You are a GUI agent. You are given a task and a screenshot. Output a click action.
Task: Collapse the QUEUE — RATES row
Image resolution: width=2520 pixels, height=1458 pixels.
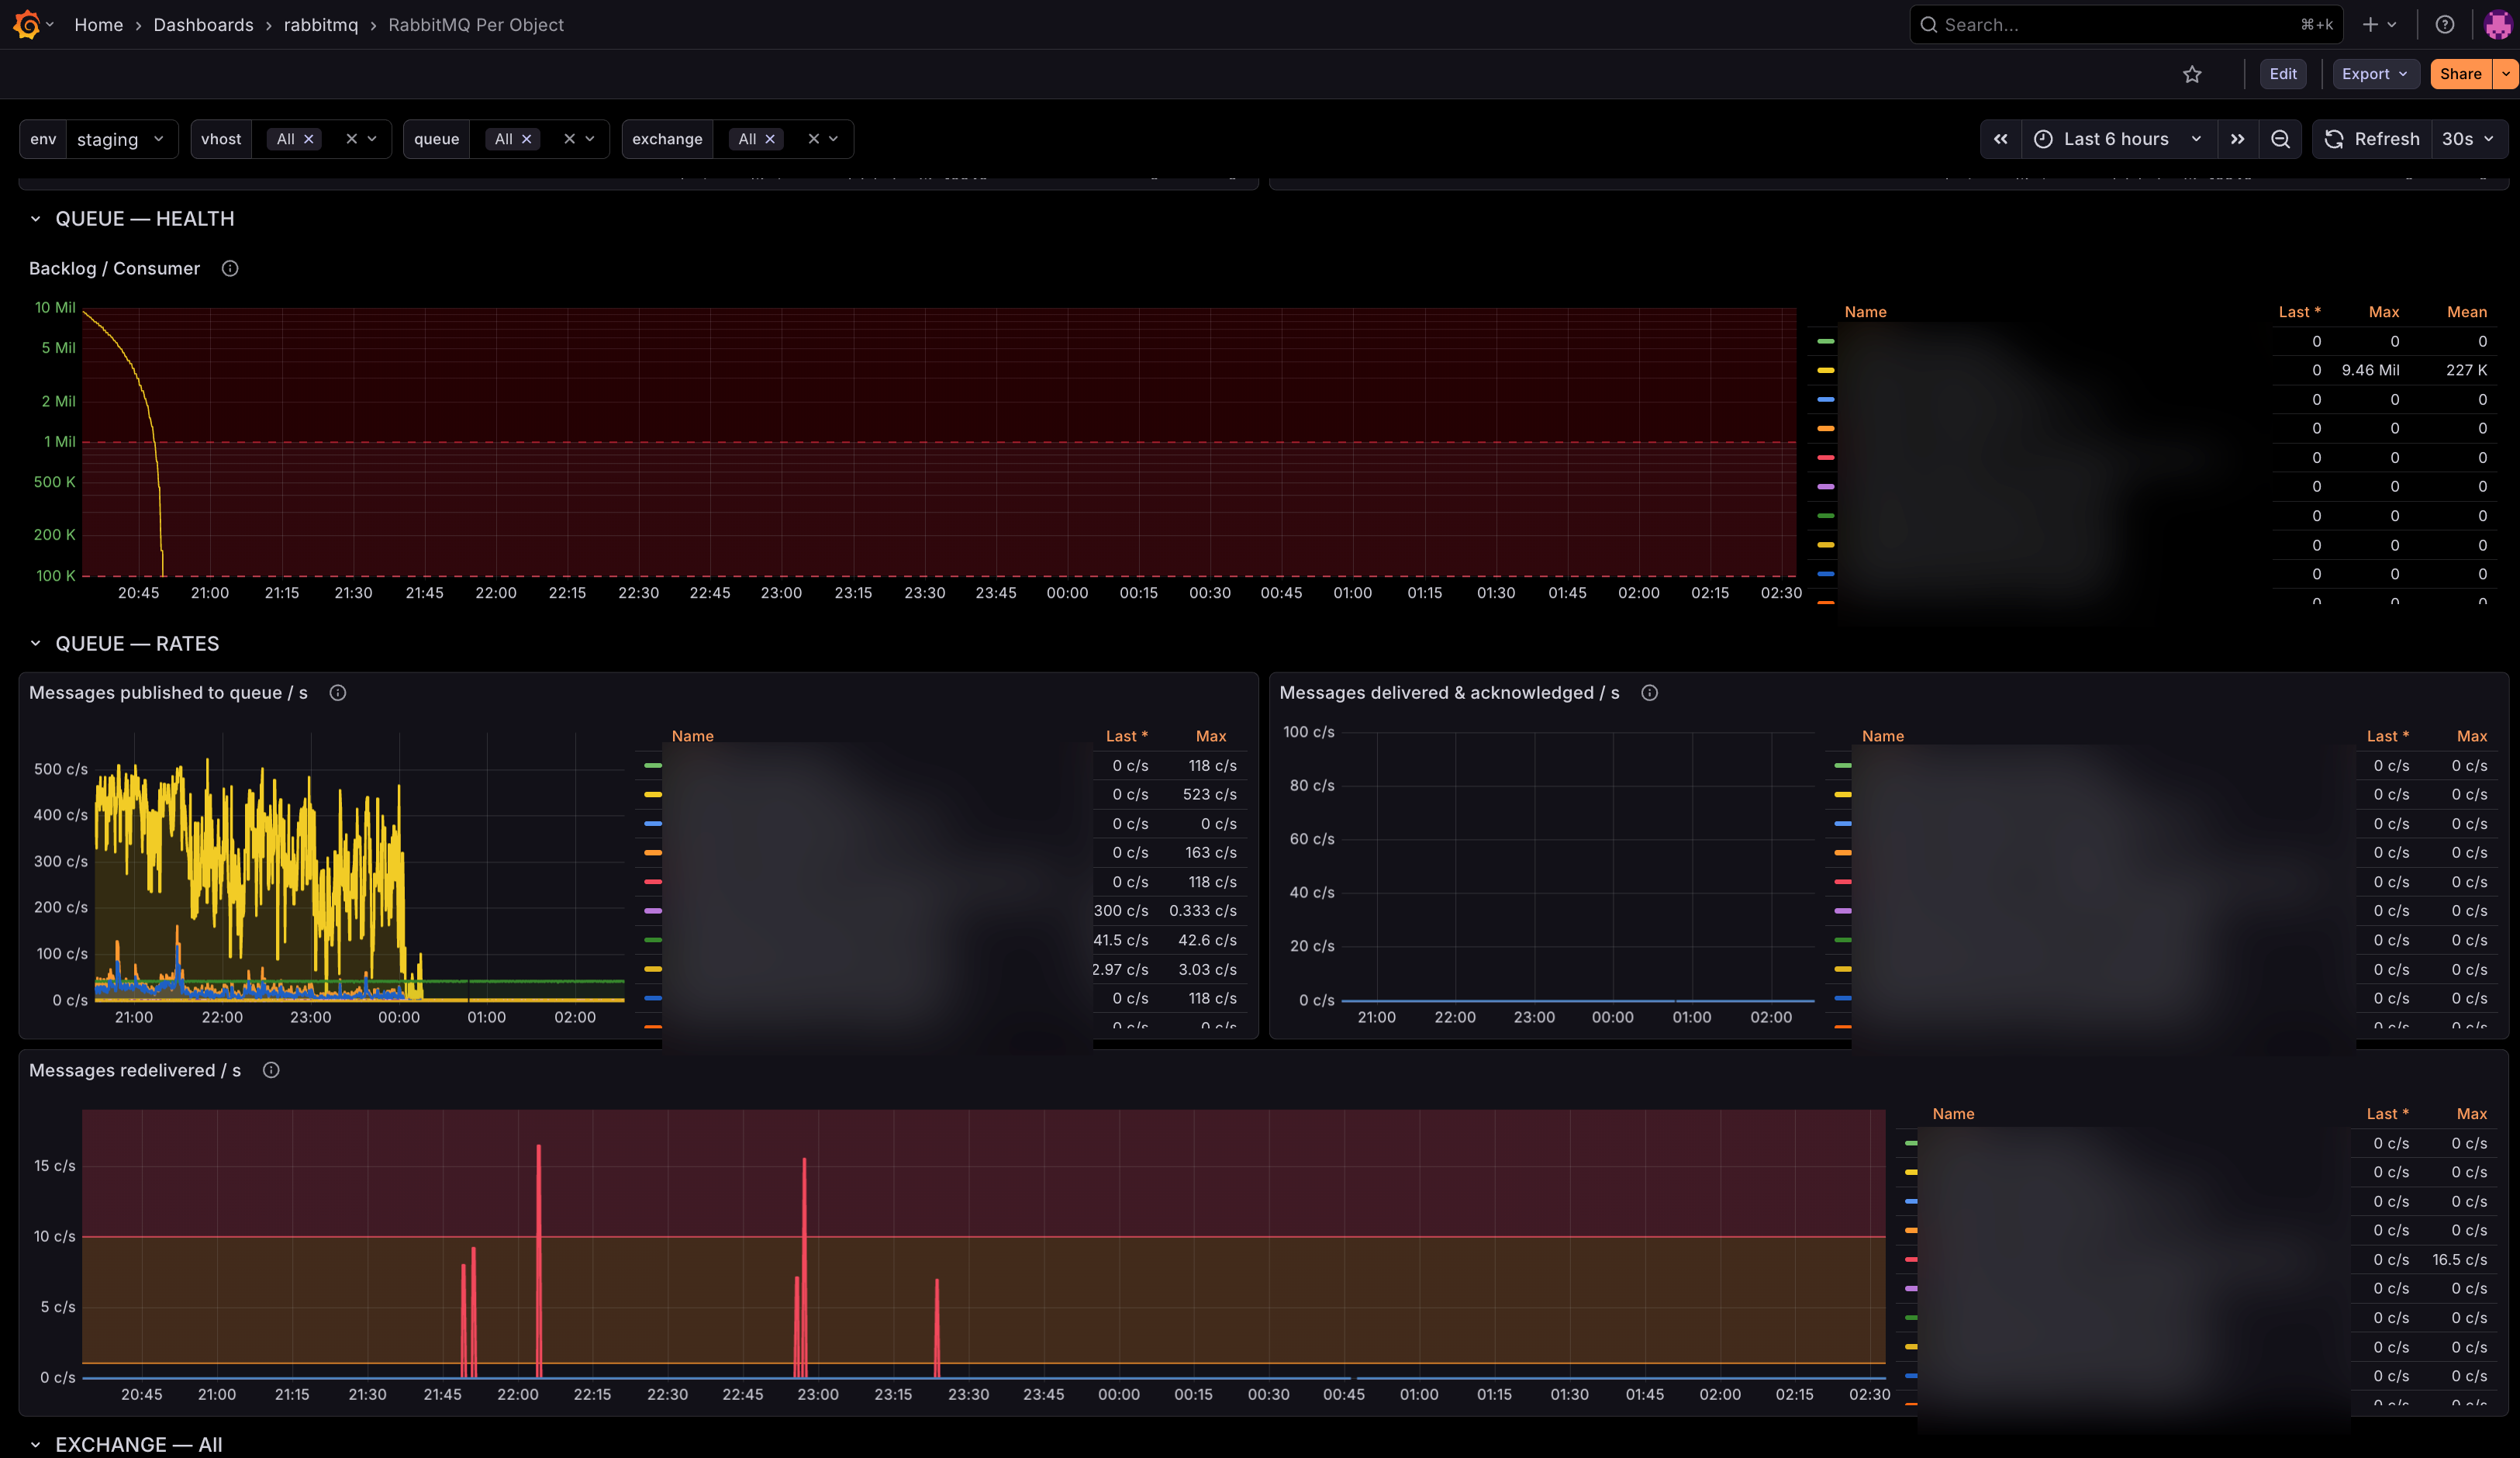(x=35, y=644)
